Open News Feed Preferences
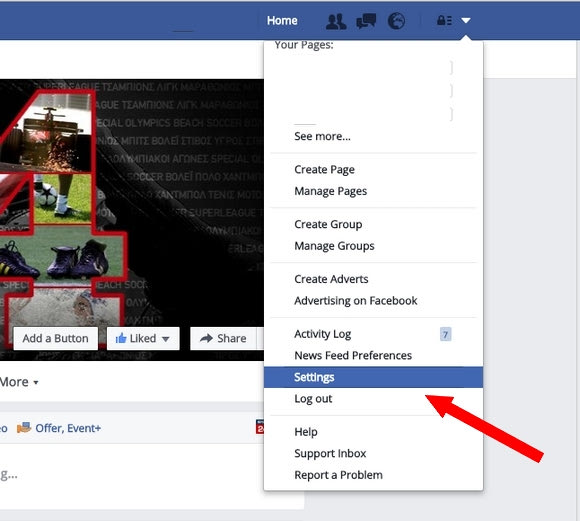The image size is (580, 521). [353, 355]
